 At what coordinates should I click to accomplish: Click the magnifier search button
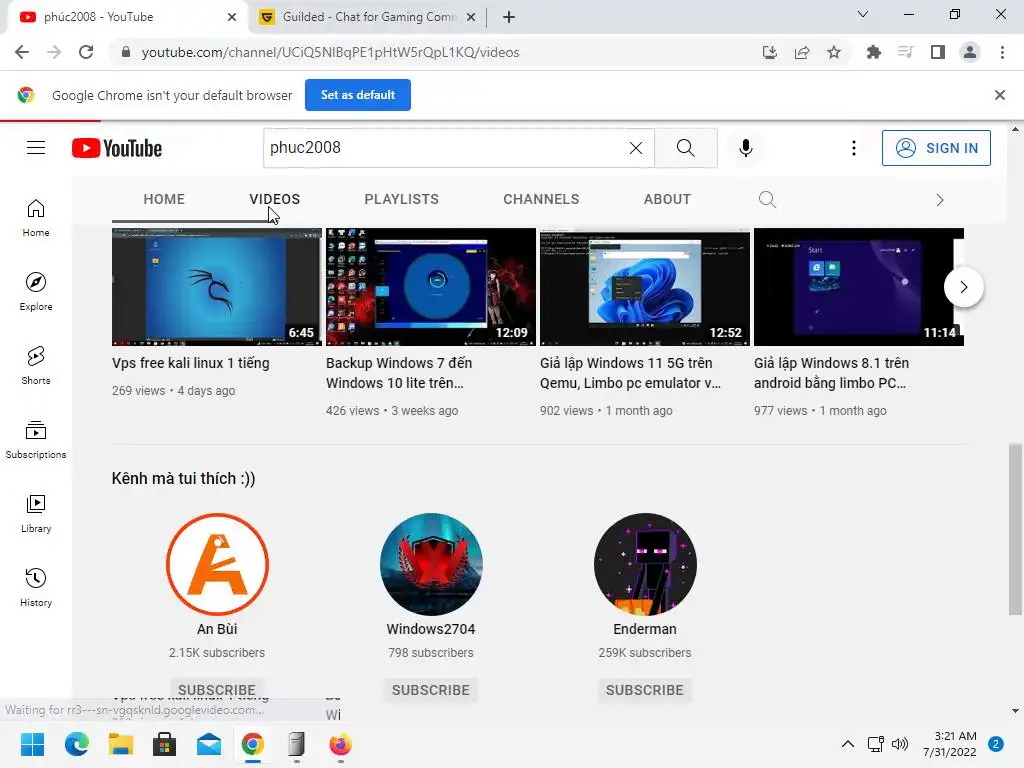pyautogui.click(x=686, y=148)
